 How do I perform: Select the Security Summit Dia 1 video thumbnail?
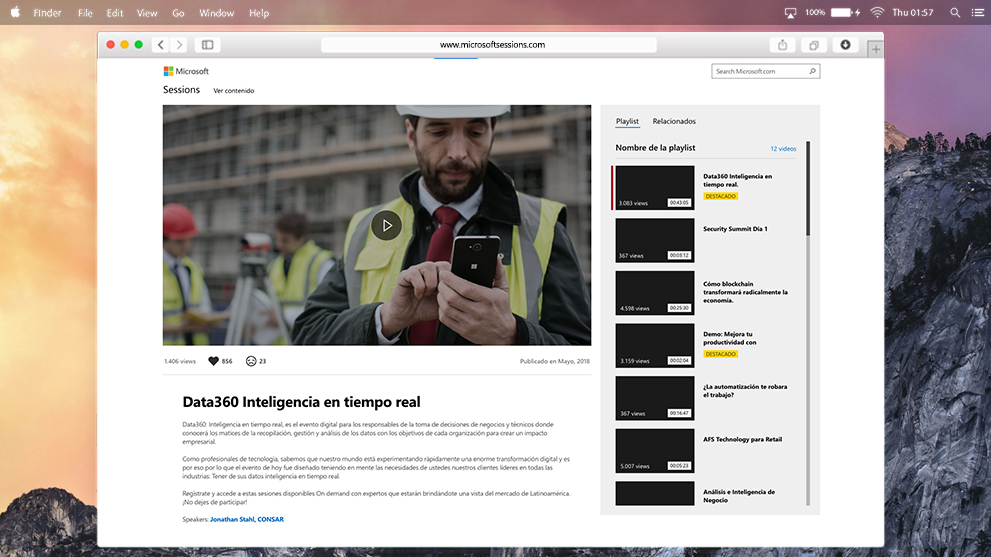click(655, 241)
